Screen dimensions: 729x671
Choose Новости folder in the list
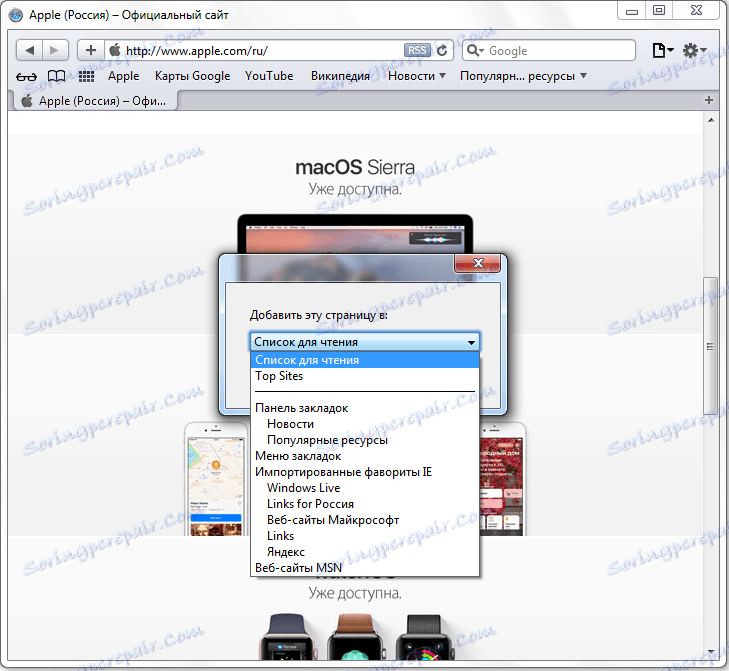(364, 424)
